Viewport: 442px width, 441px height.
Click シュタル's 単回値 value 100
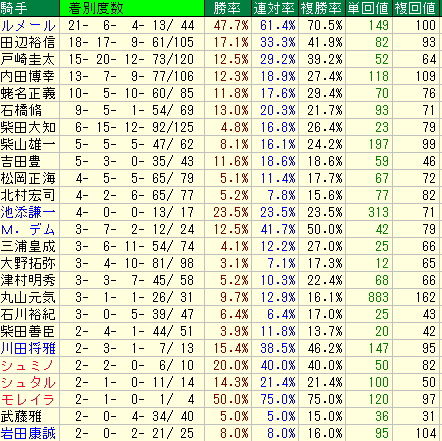pyautogui.click(x=379, y=383)
